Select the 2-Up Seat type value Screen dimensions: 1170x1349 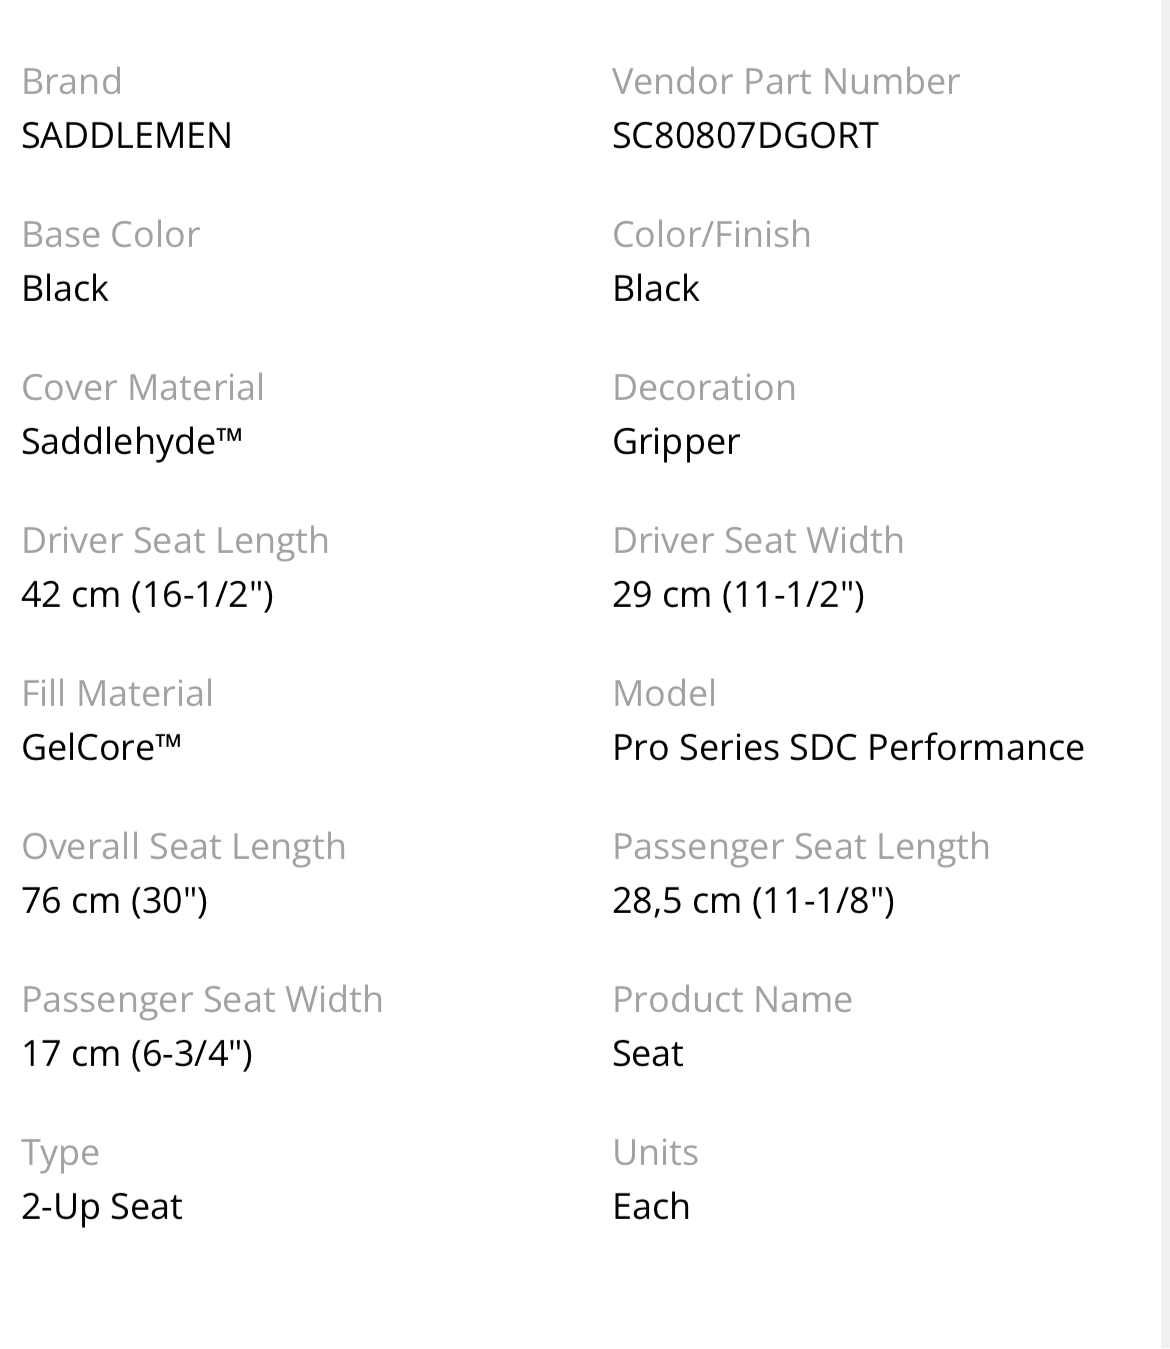(102, 1206)
